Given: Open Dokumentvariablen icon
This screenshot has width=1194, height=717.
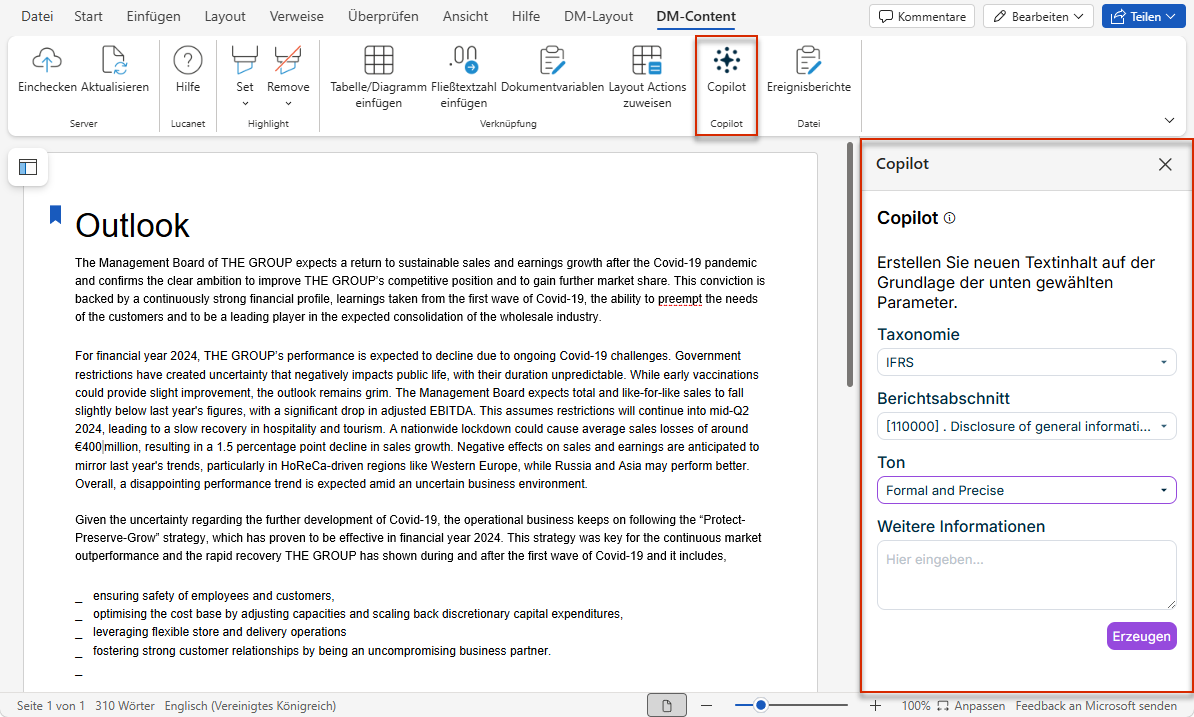Looking at the screenshot, I should [552, 59].
